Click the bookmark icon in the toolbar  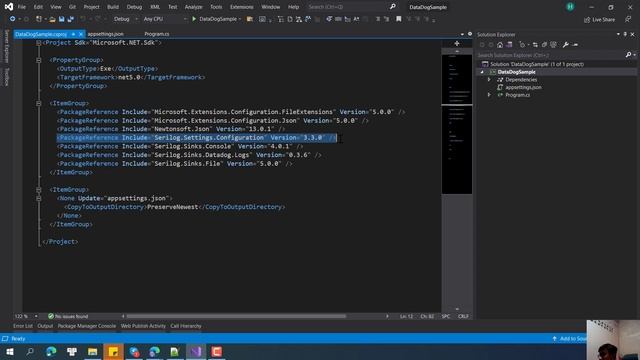tap(398, 19)
